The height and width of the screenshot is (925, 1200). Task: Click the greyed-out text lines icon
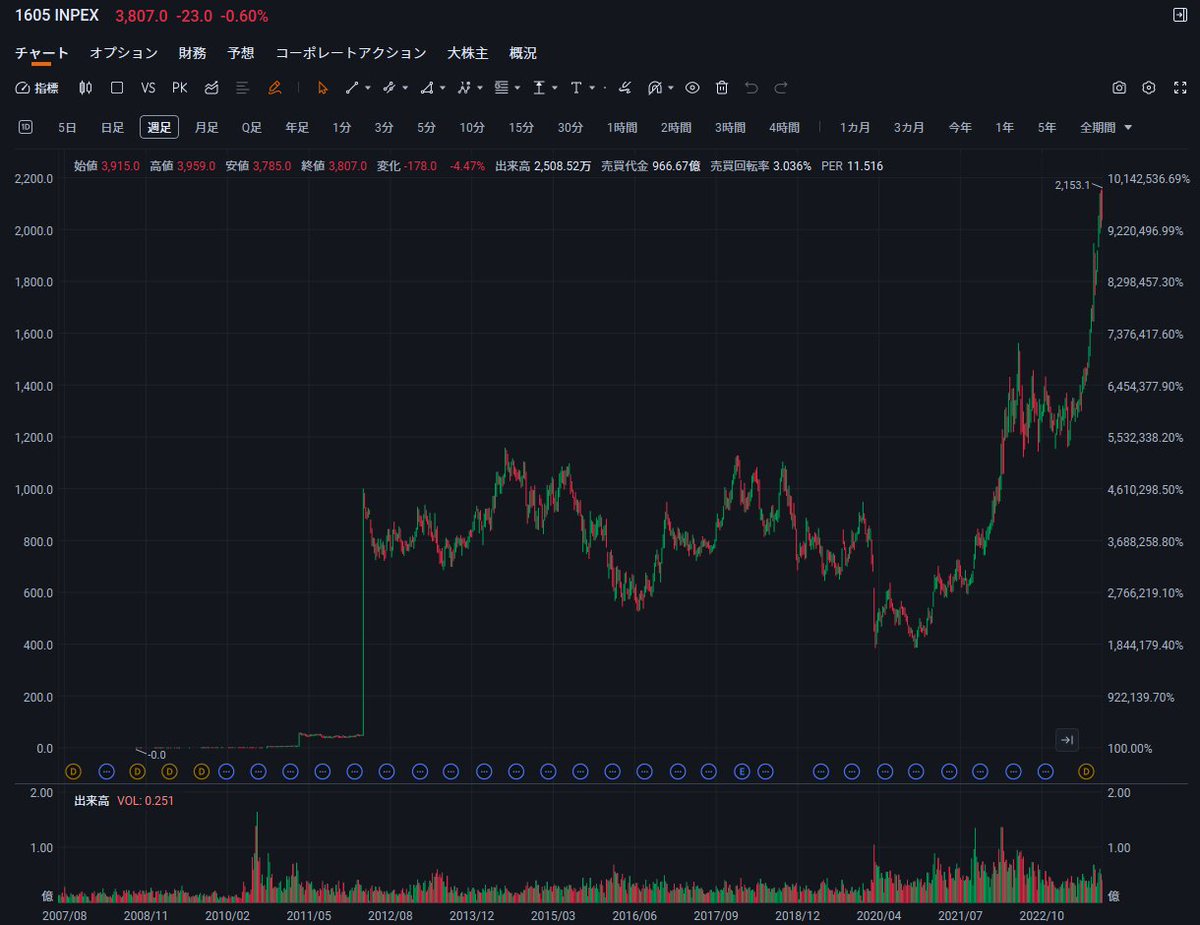pos(242,88)
